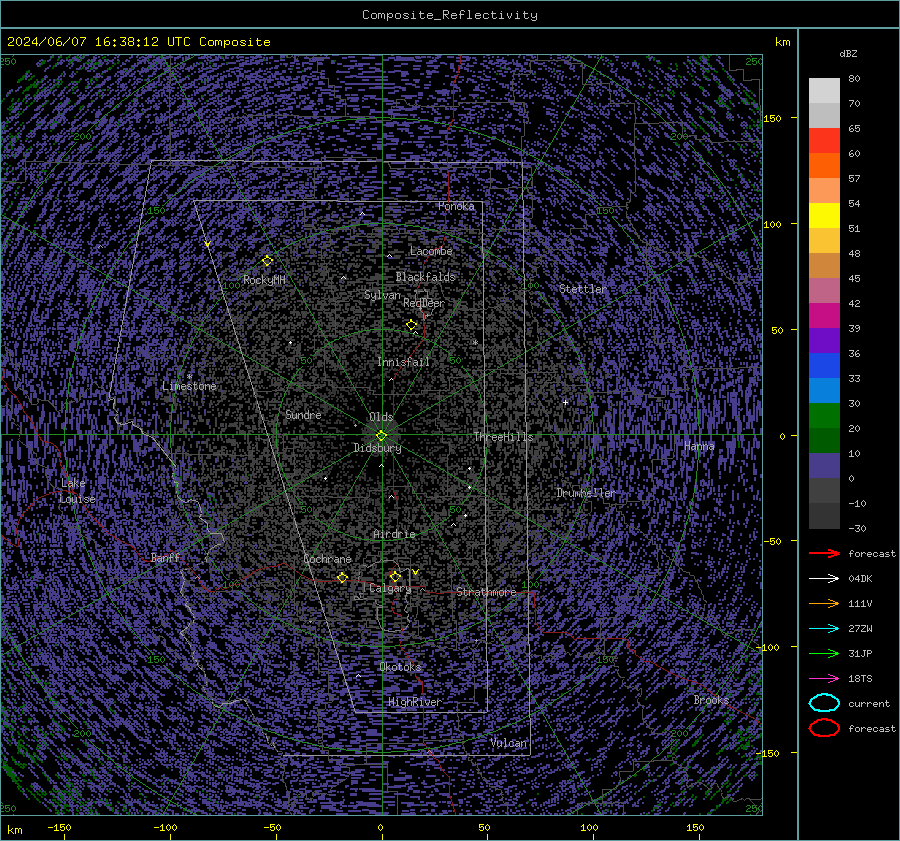Click the yellow diamond marker near RockyMH
The width and height of the screenshot is (900, 841).
[x=267, y=261]
